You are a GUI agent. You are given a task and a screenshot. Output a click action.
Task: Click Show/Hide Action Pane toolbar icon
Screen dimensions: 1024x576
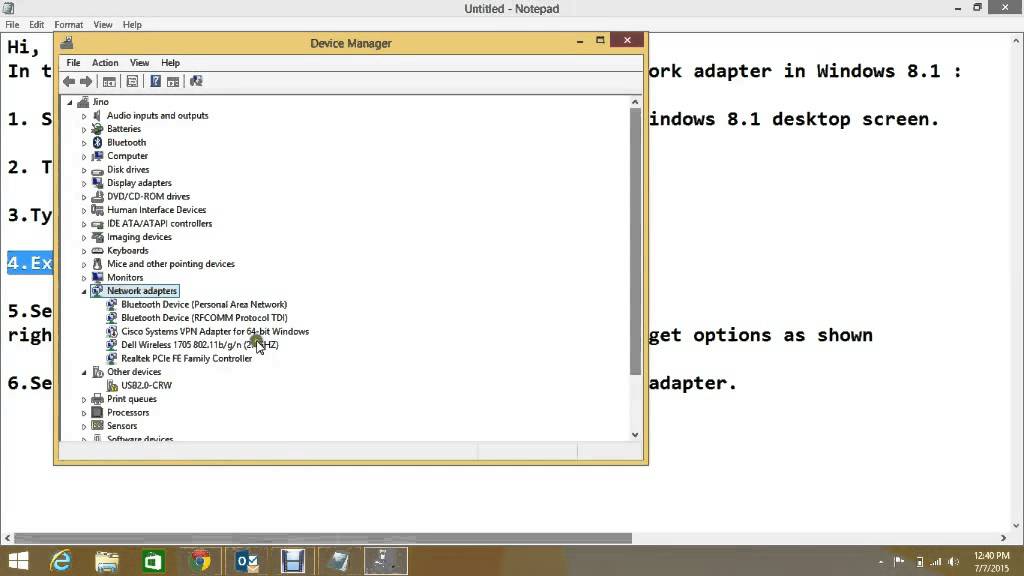click(173, 82)
